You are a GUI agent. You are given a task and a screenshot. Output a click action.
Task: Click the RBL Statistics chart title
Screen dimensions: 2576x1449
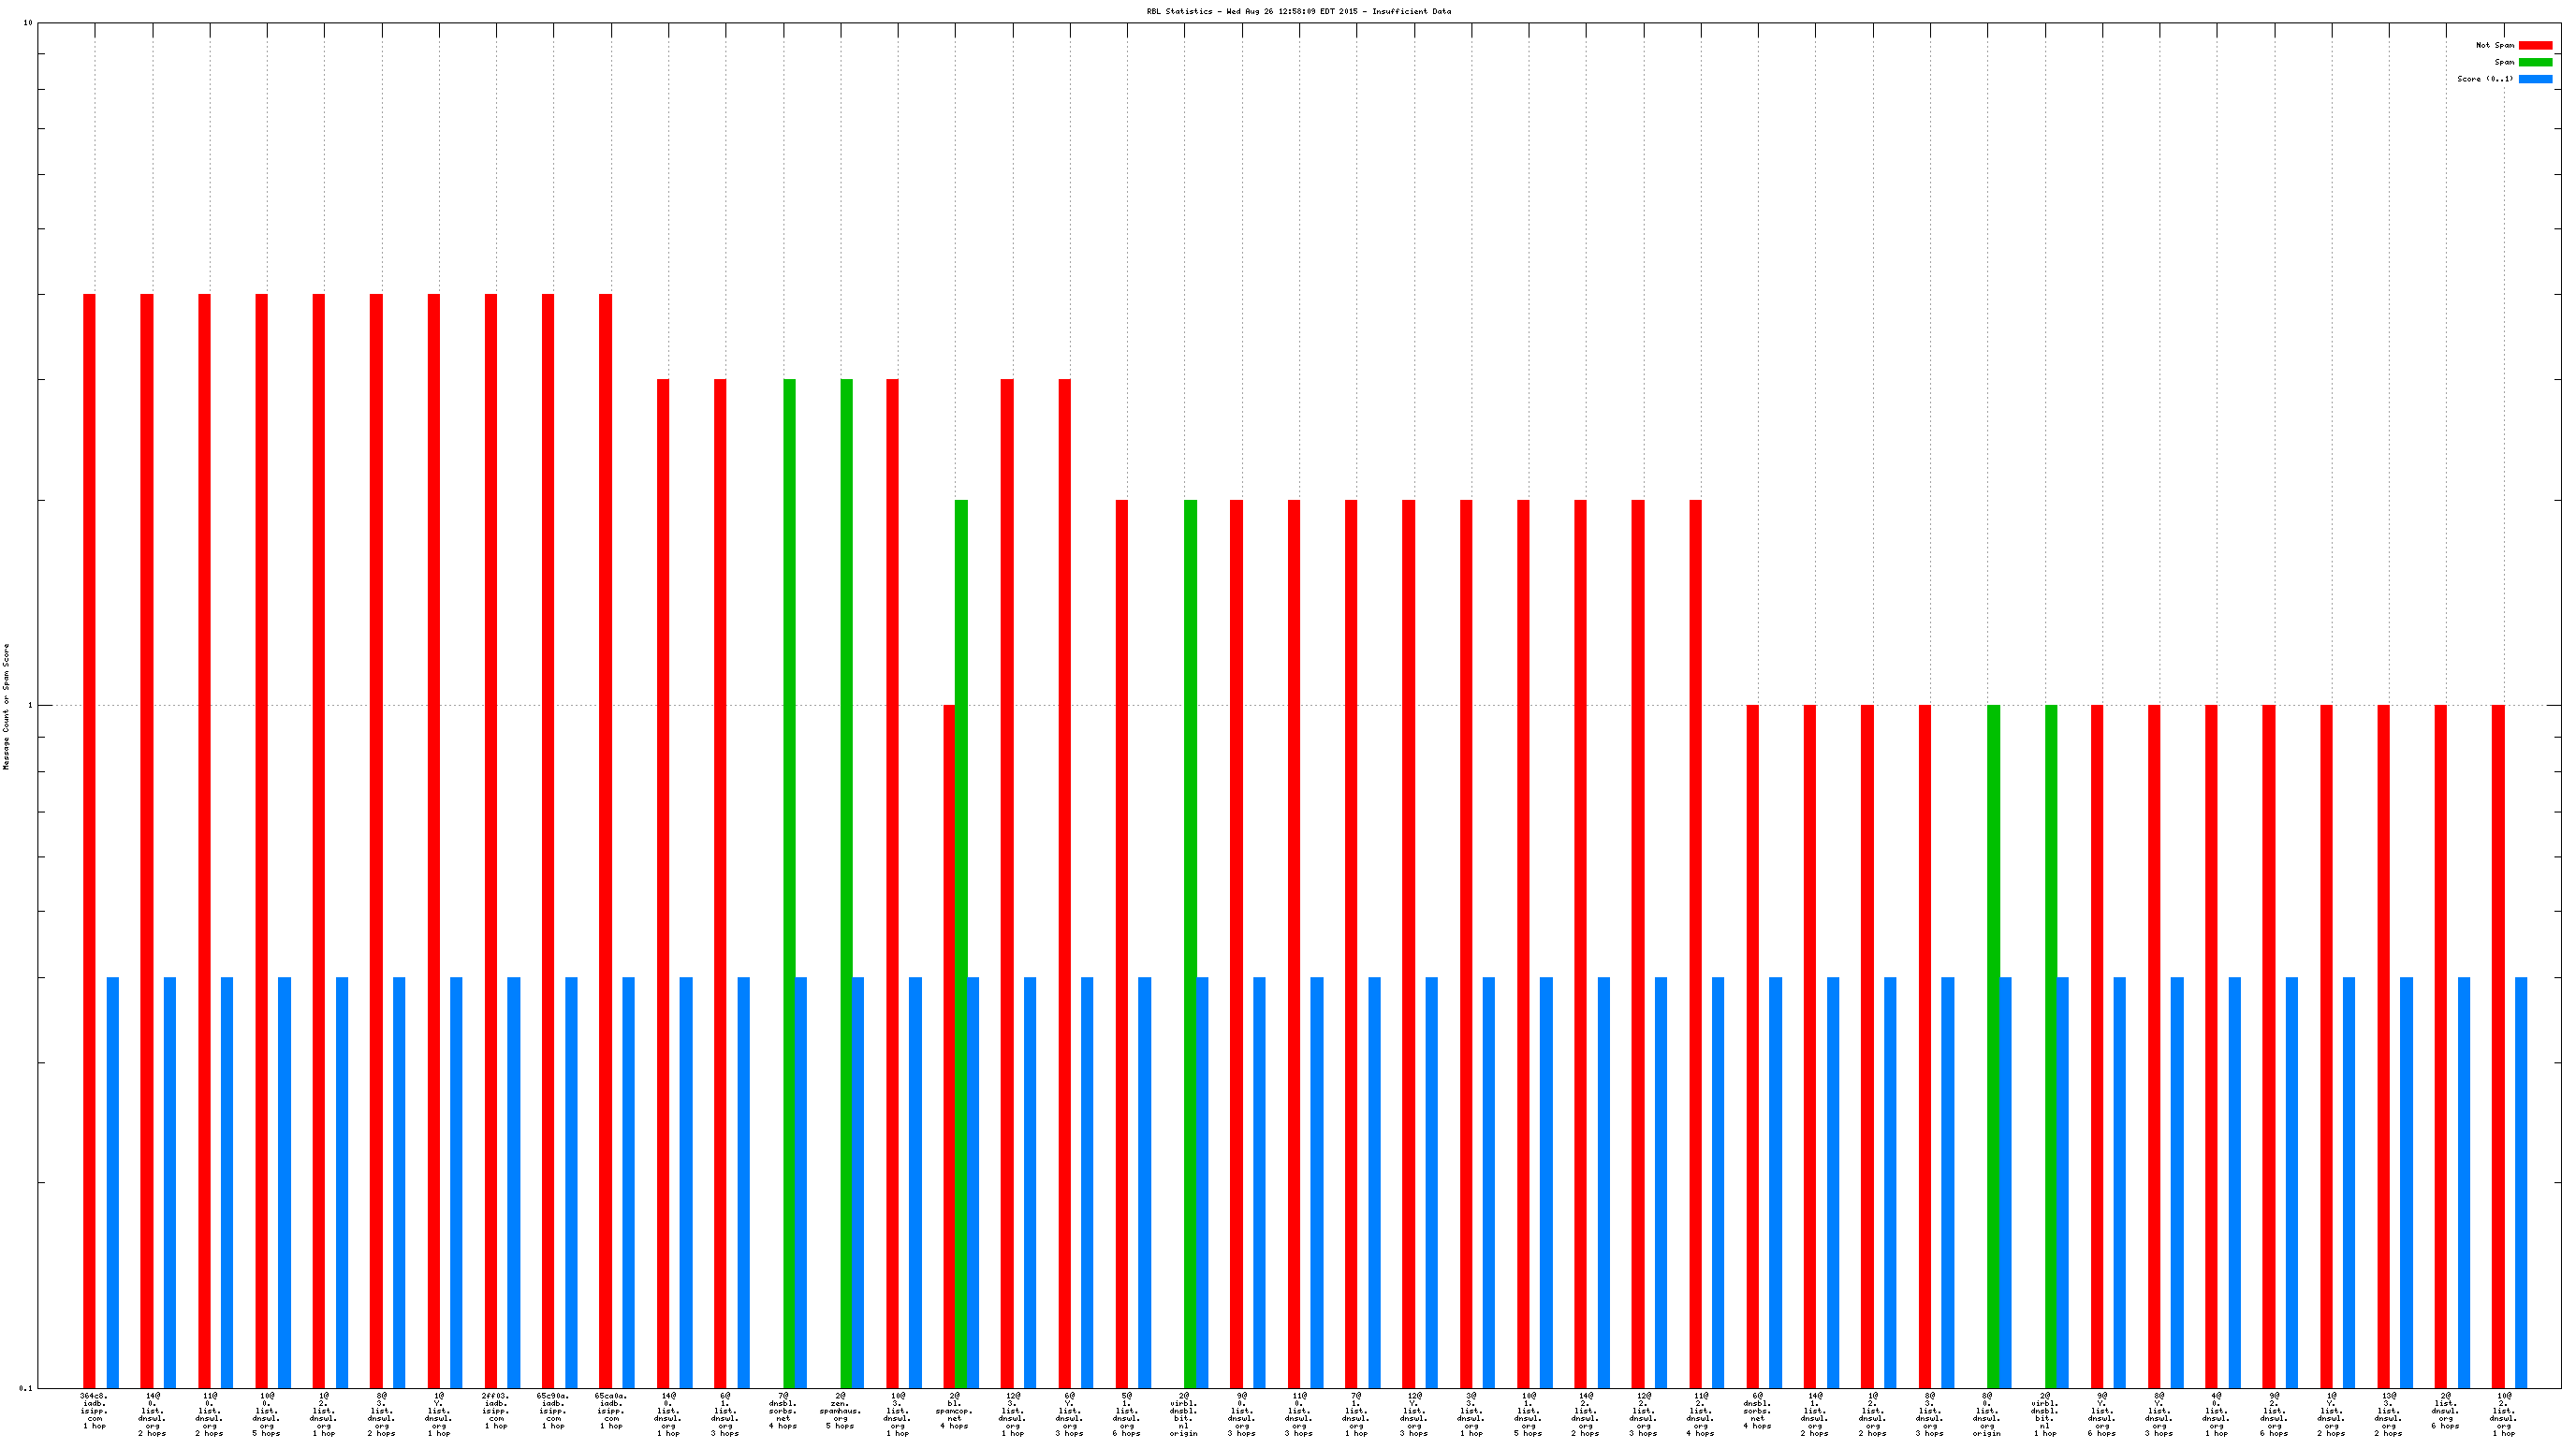(1298, 11)
